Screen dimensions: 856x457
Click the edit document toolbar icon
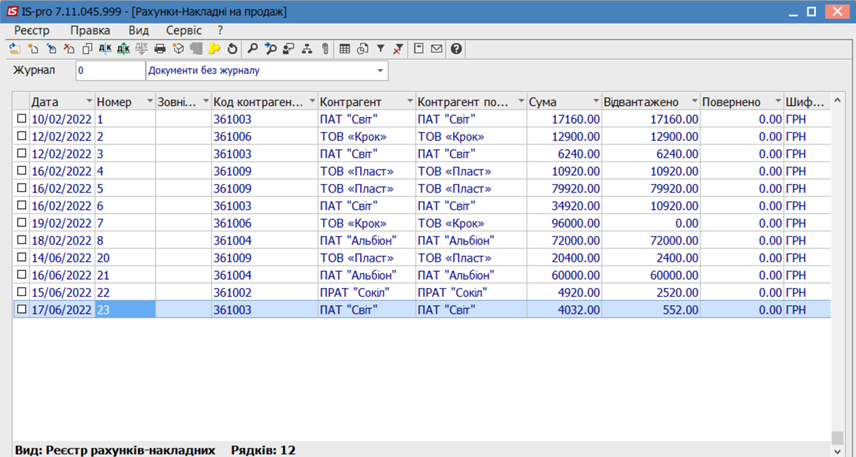pos(51,49)
